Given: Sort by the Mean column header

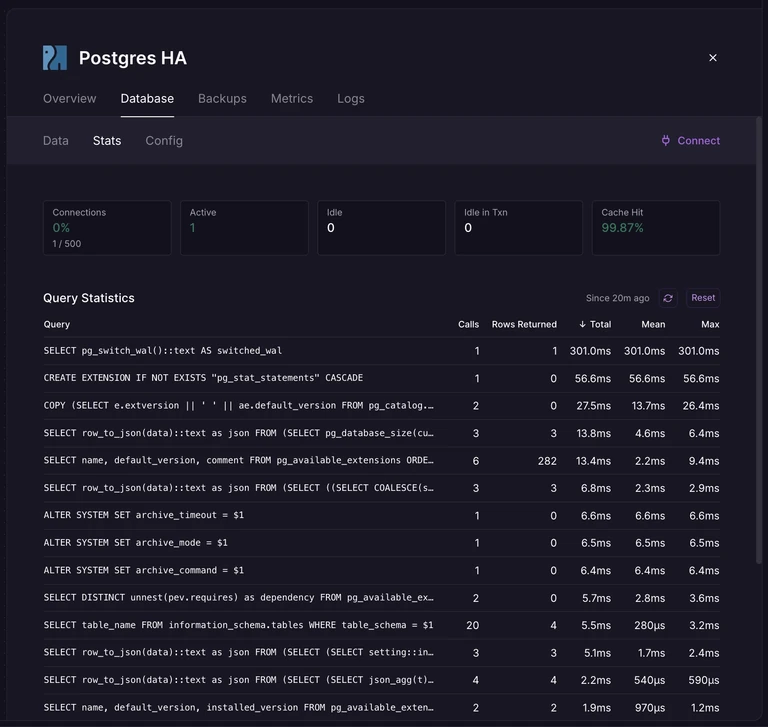Looking at the screenshot, I should pyautogui.click(x=653, y=324).
